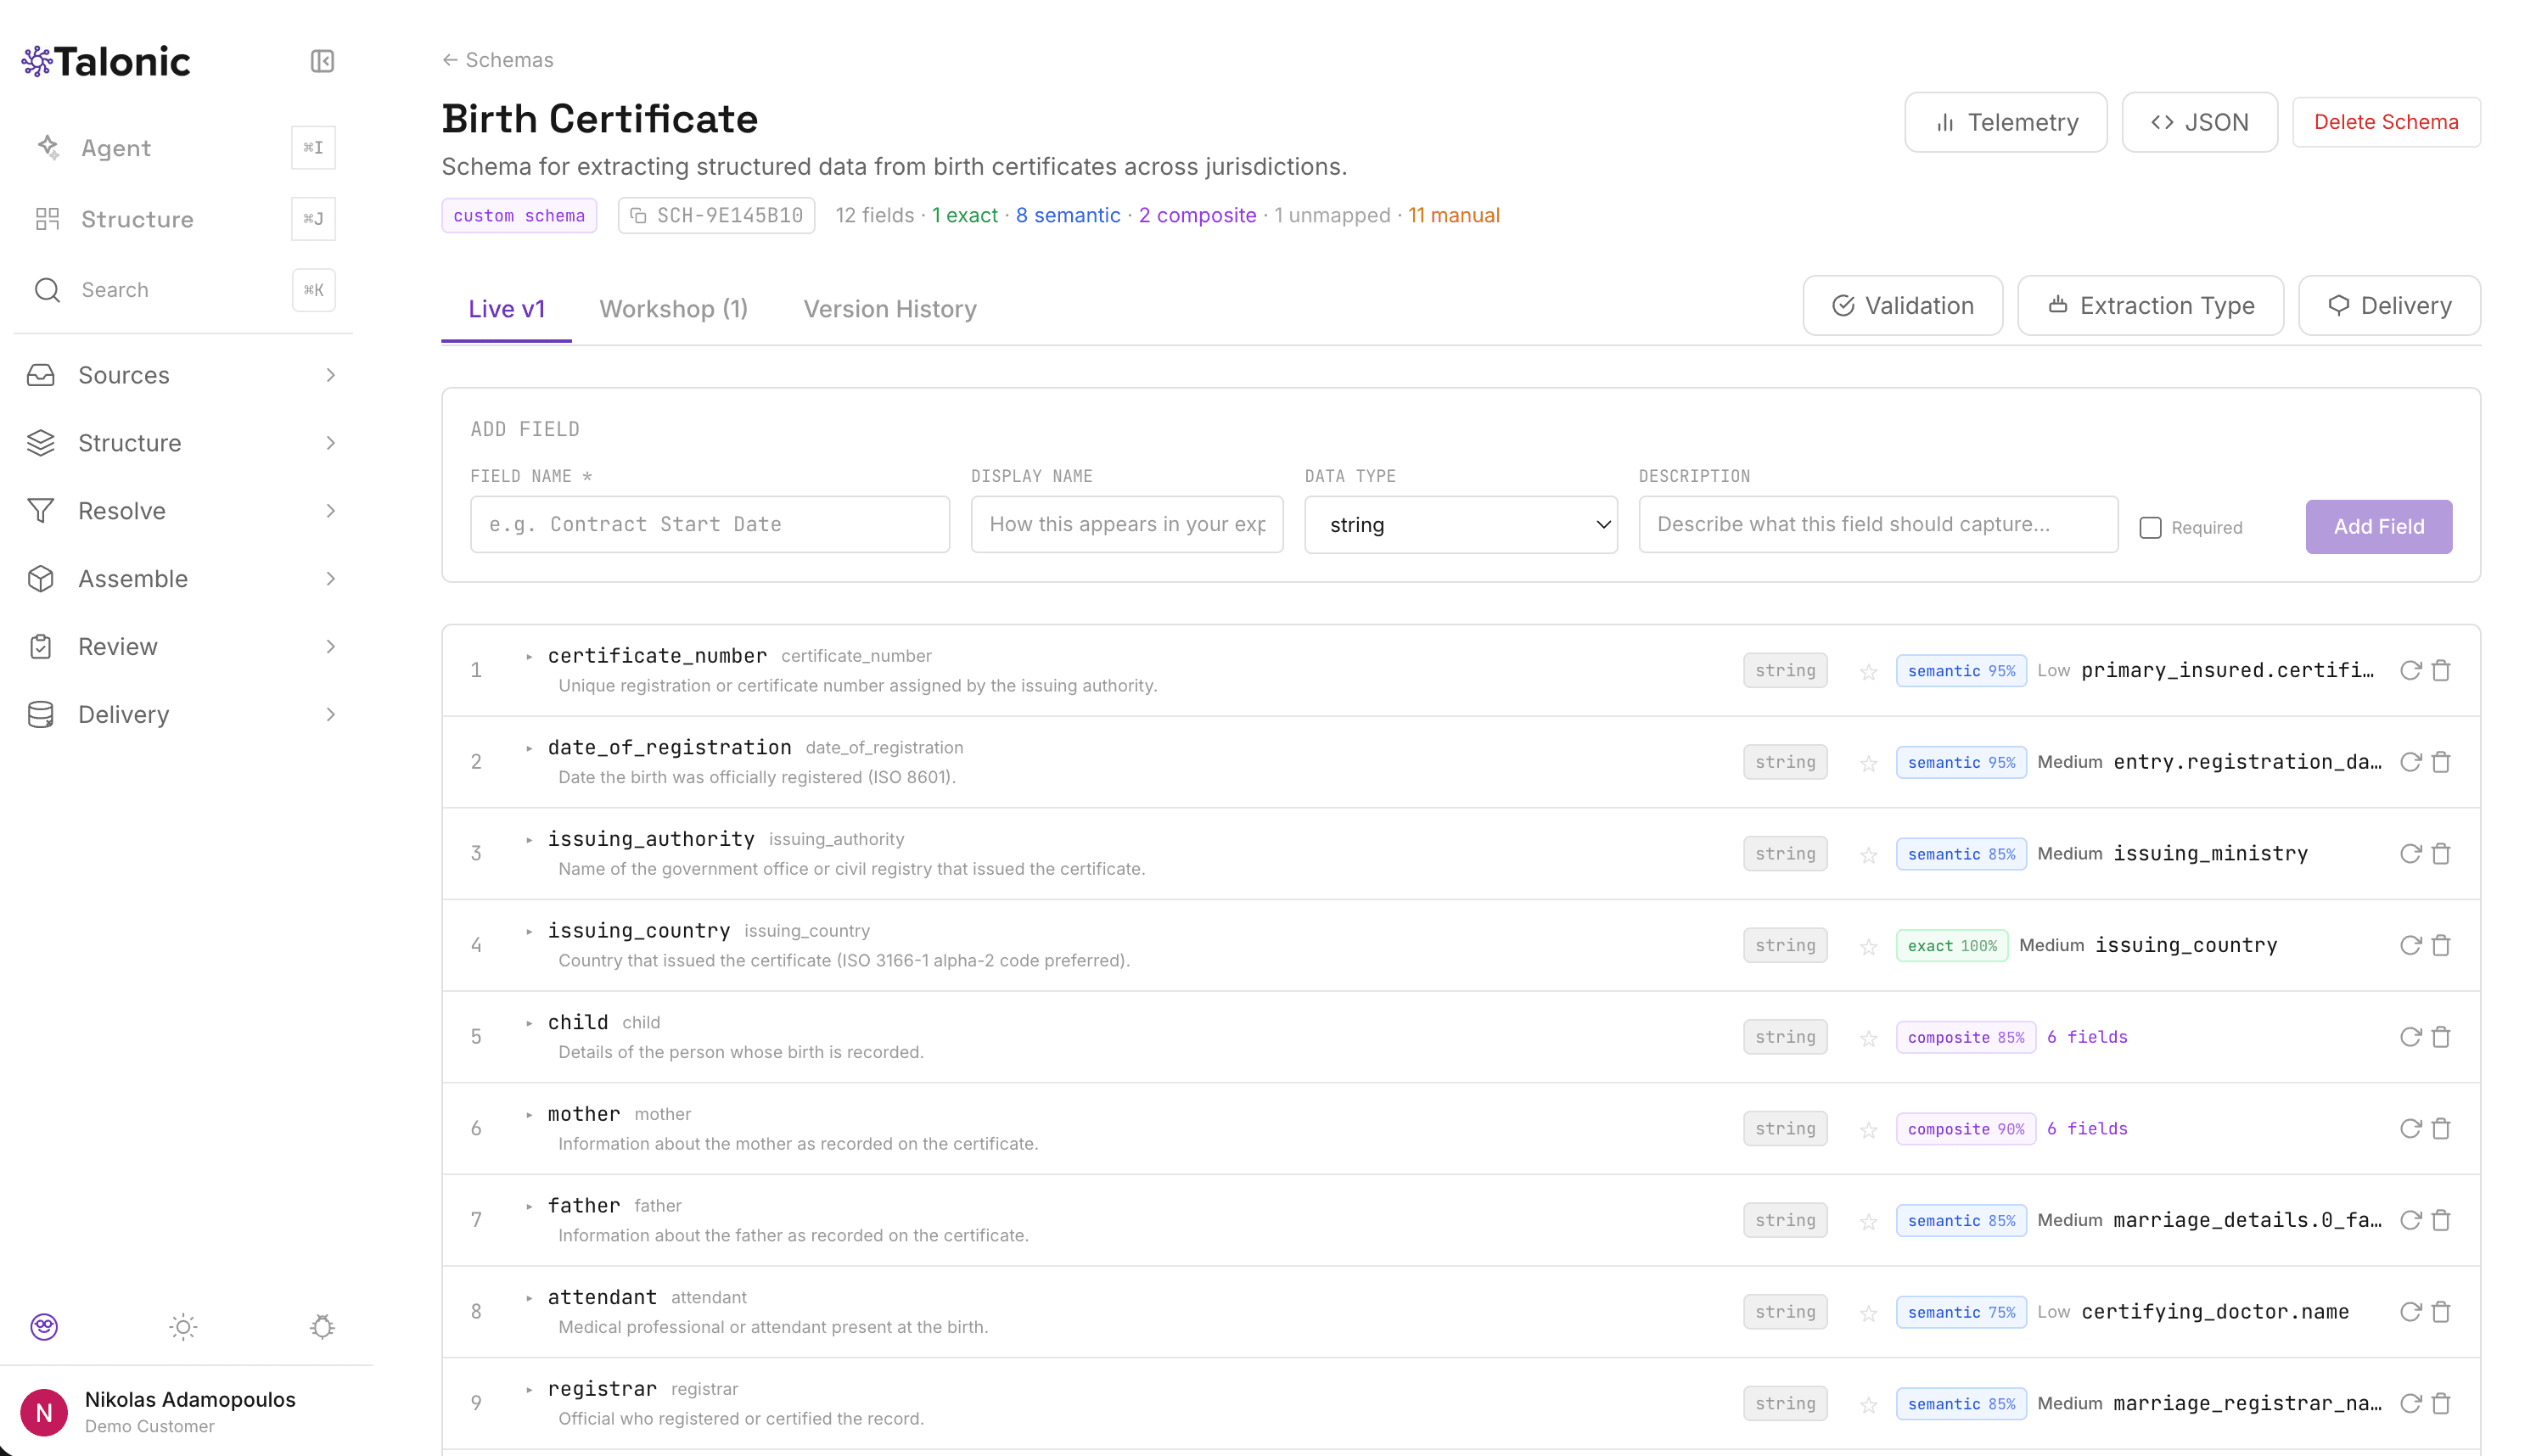Refresh mapping for father row

[2410, 1220]
